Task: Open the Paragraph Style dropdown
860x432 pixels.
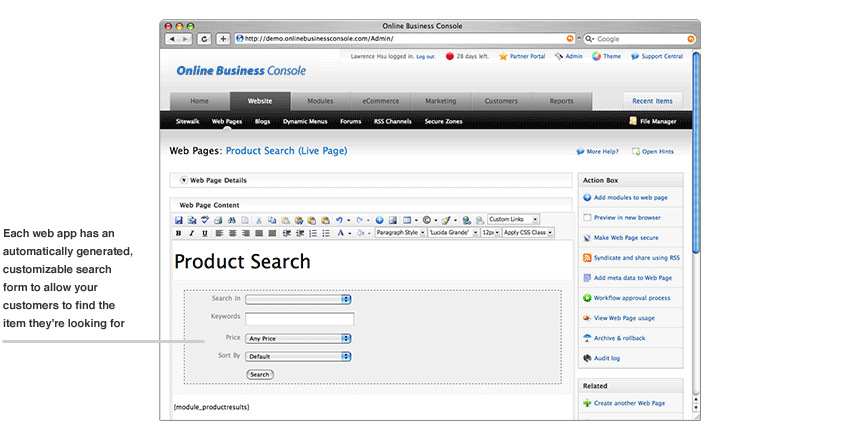Action: [x=400, y=232]
